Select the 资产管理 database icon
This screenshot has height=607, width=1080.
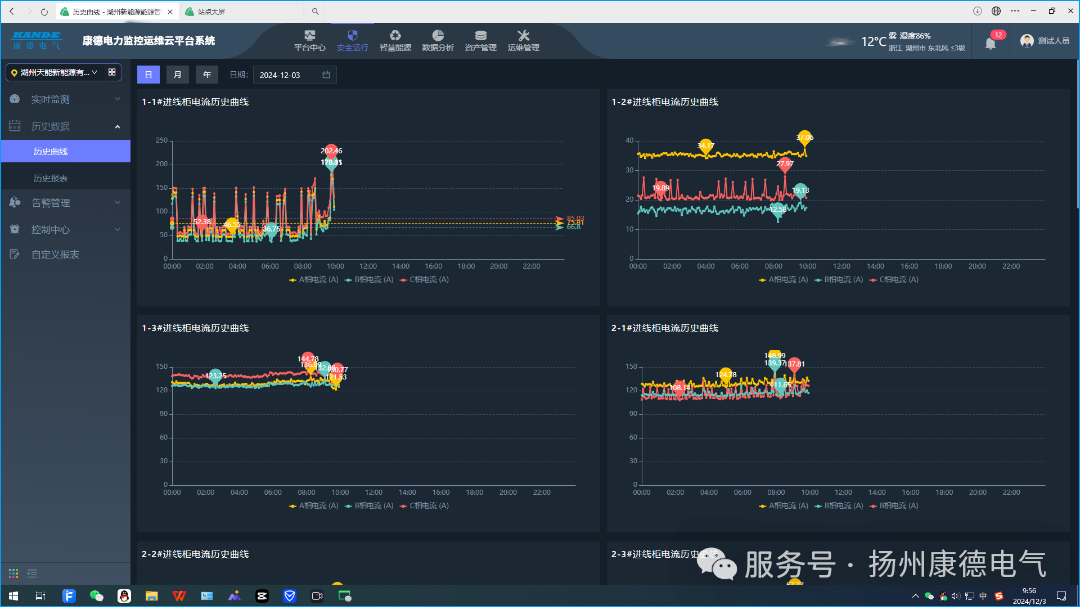(x=481, y=37)
